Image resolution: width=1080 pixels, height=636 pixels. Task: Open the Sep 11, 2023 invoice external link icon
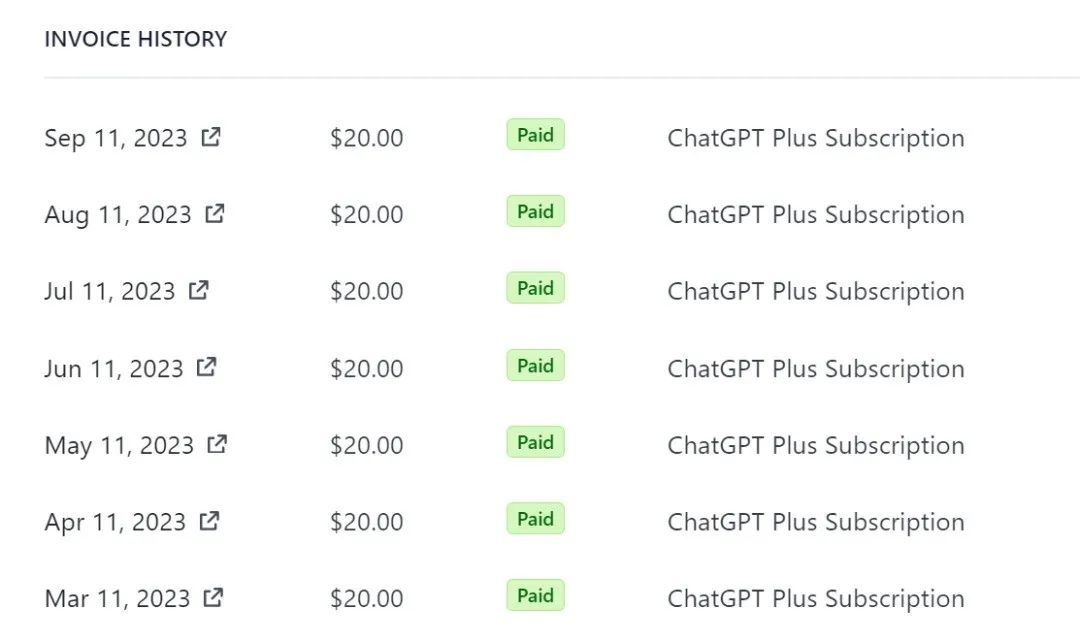[x=211, y=137]
